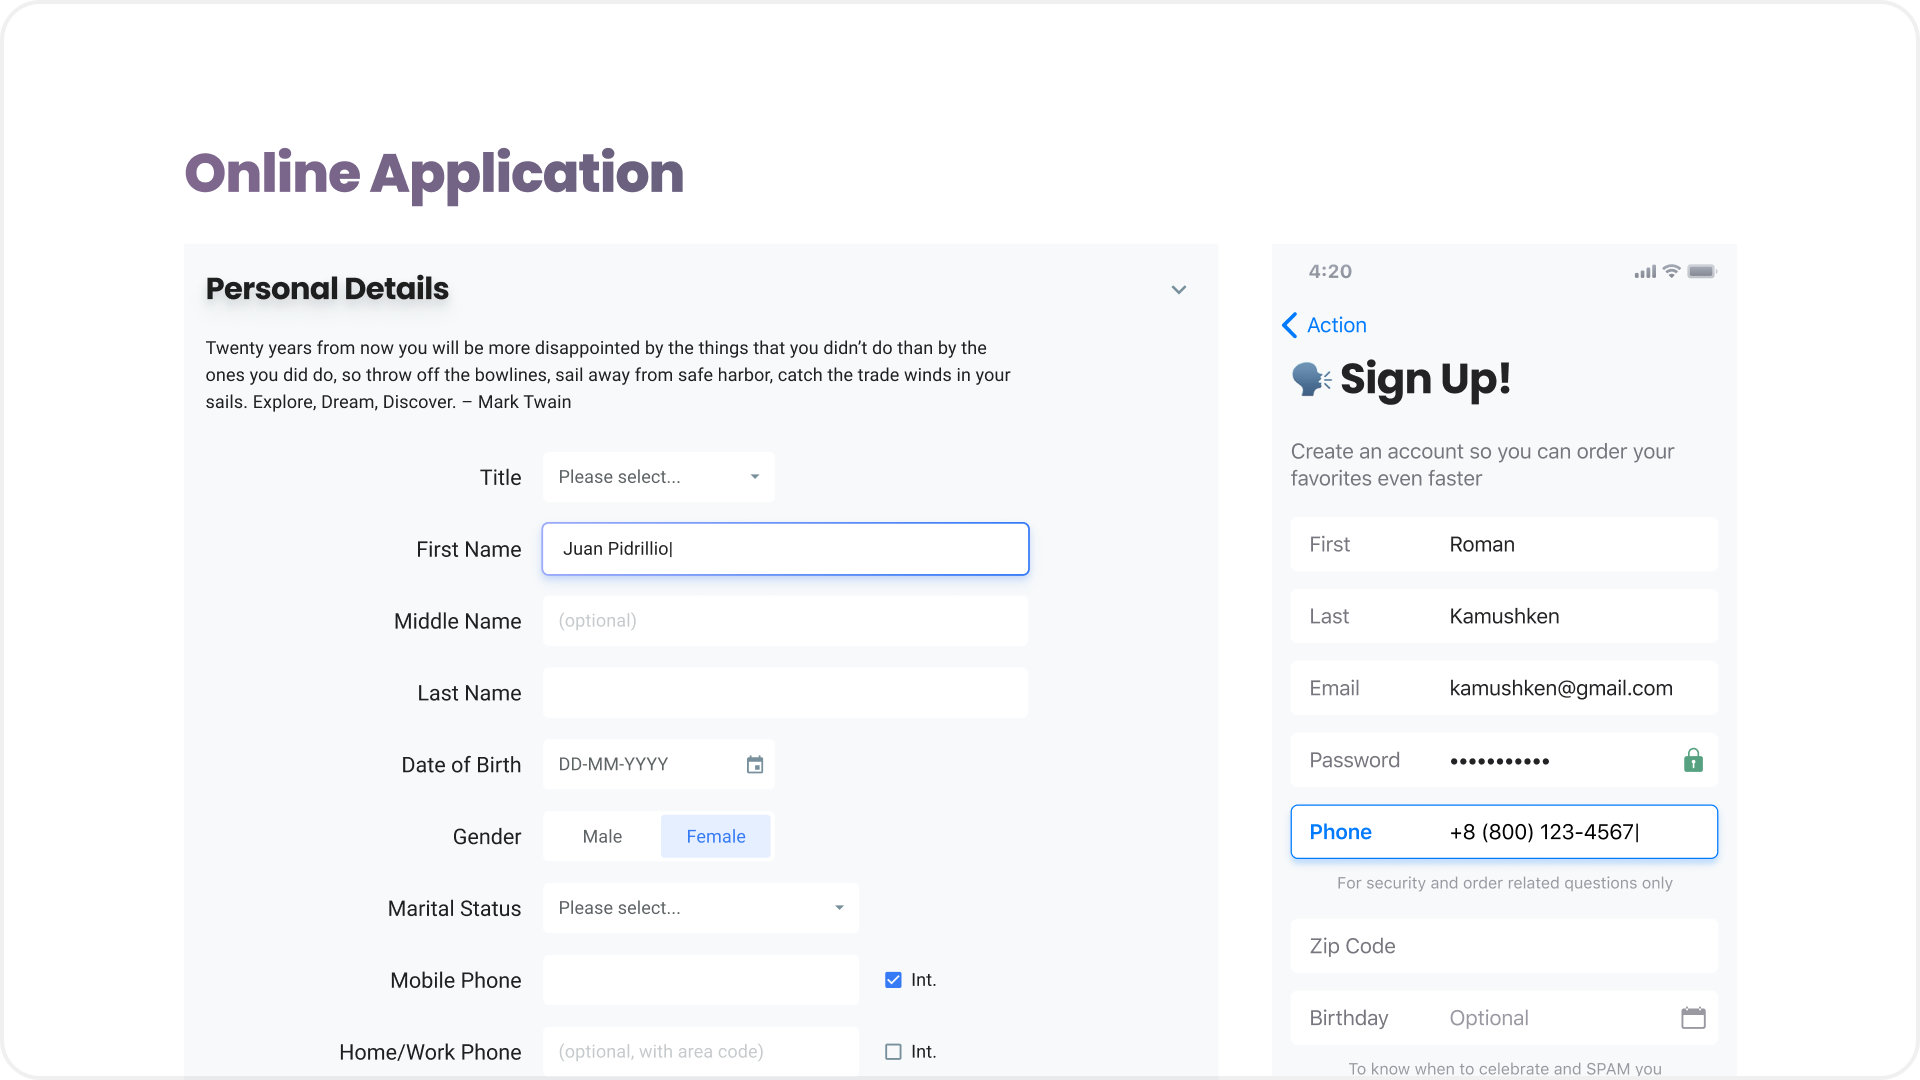Click the cellular signal bars icon
This screenshot has width=1920, height=1080.
coord(1643,271)
